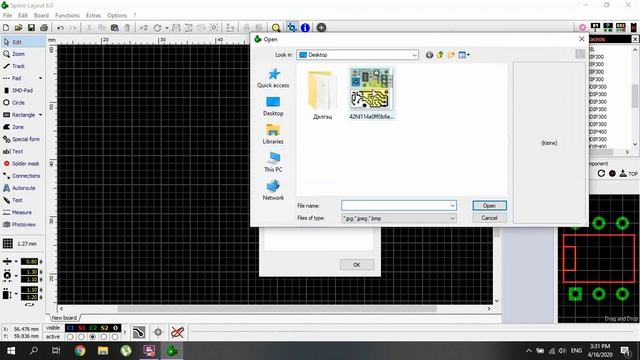Click OK in the background dialog
Viewport: 640px width, 360px height.
pyautogui.click(x=357, y=265)
